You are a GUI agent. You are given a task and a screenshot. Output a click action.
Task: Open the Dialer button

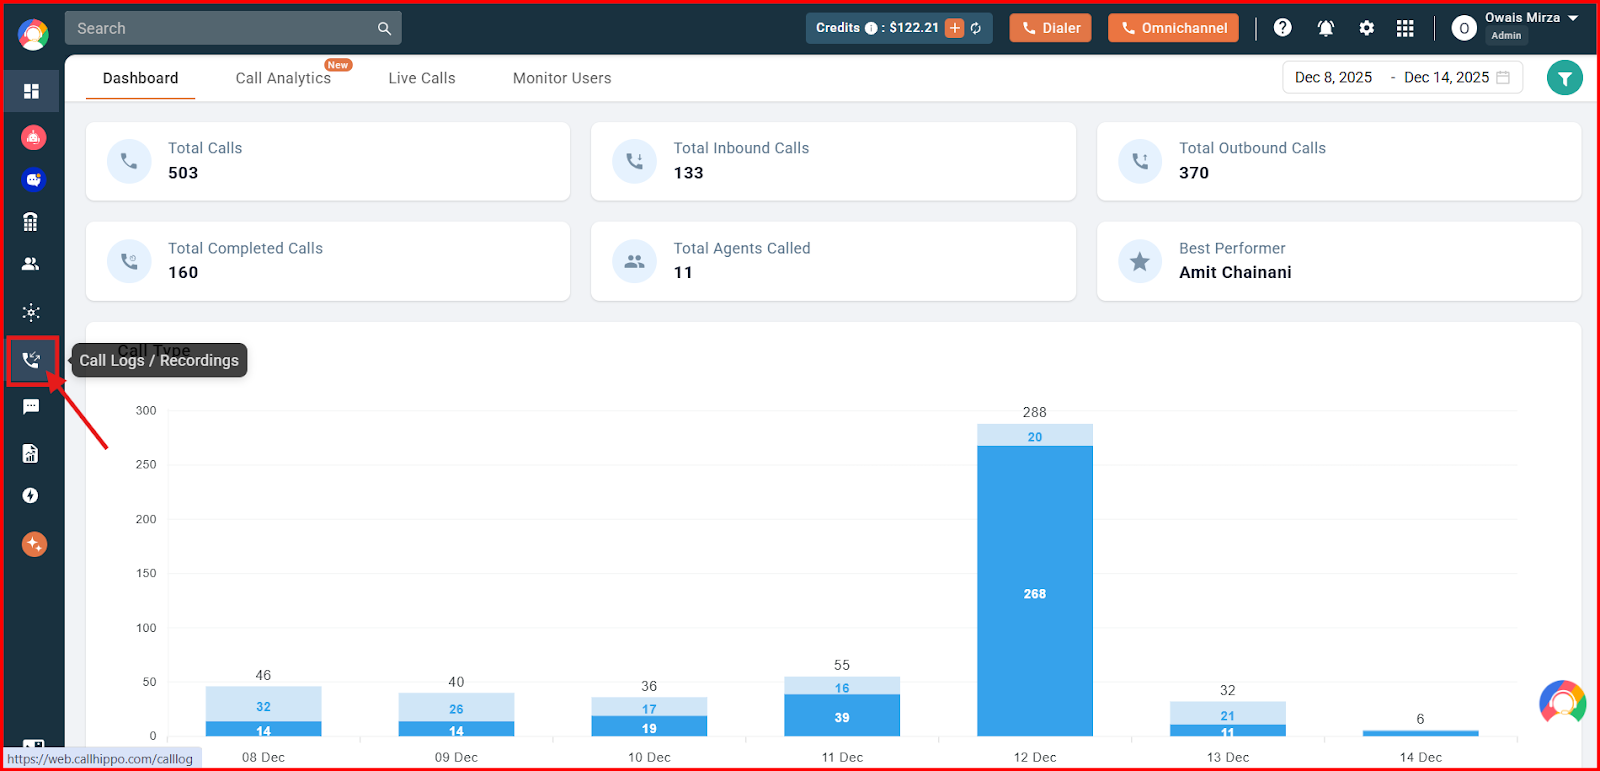[x=1050, y=28]
